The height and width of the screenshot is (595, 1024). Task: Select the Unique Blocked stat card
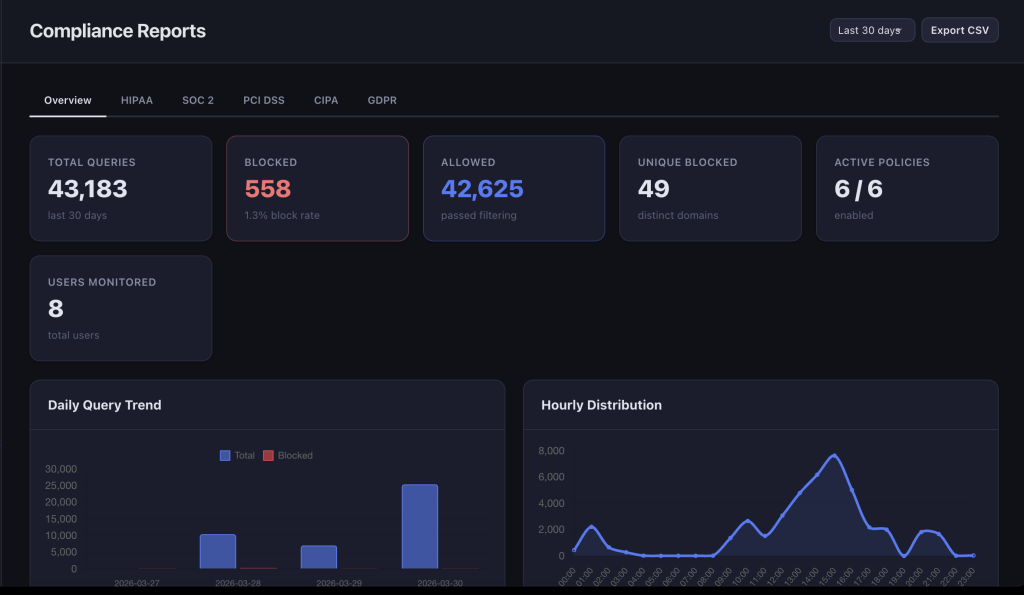(x=710, y=188)
